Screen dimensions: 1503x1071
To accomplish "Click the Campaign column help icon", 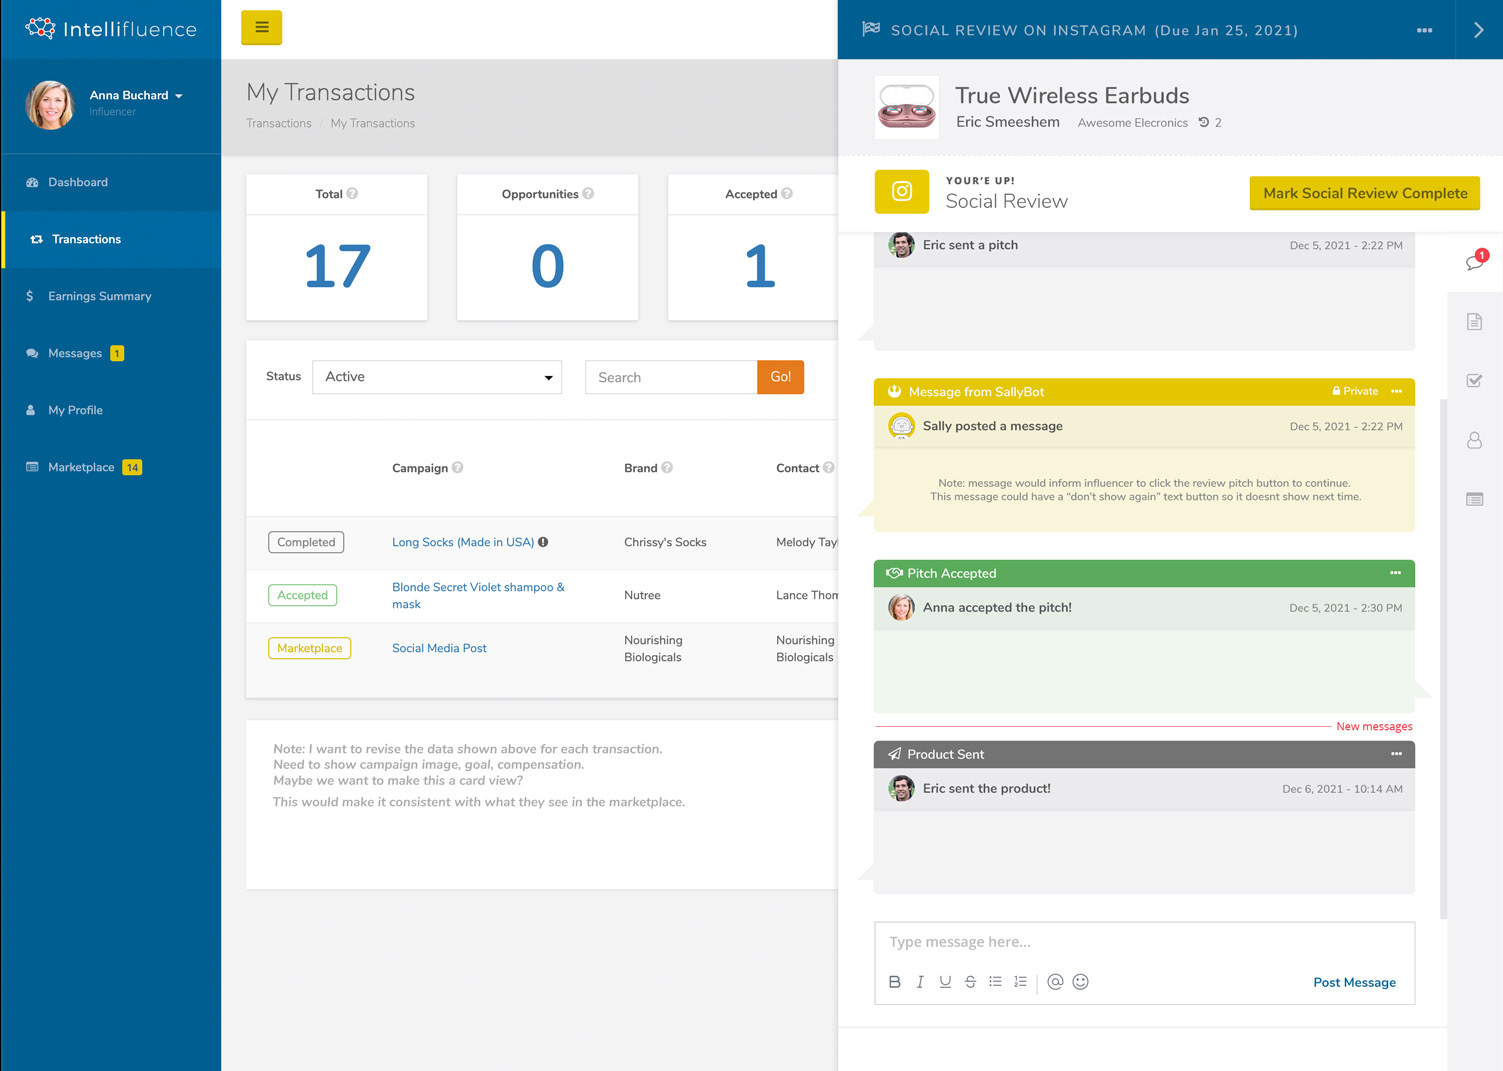I will 457,468.
